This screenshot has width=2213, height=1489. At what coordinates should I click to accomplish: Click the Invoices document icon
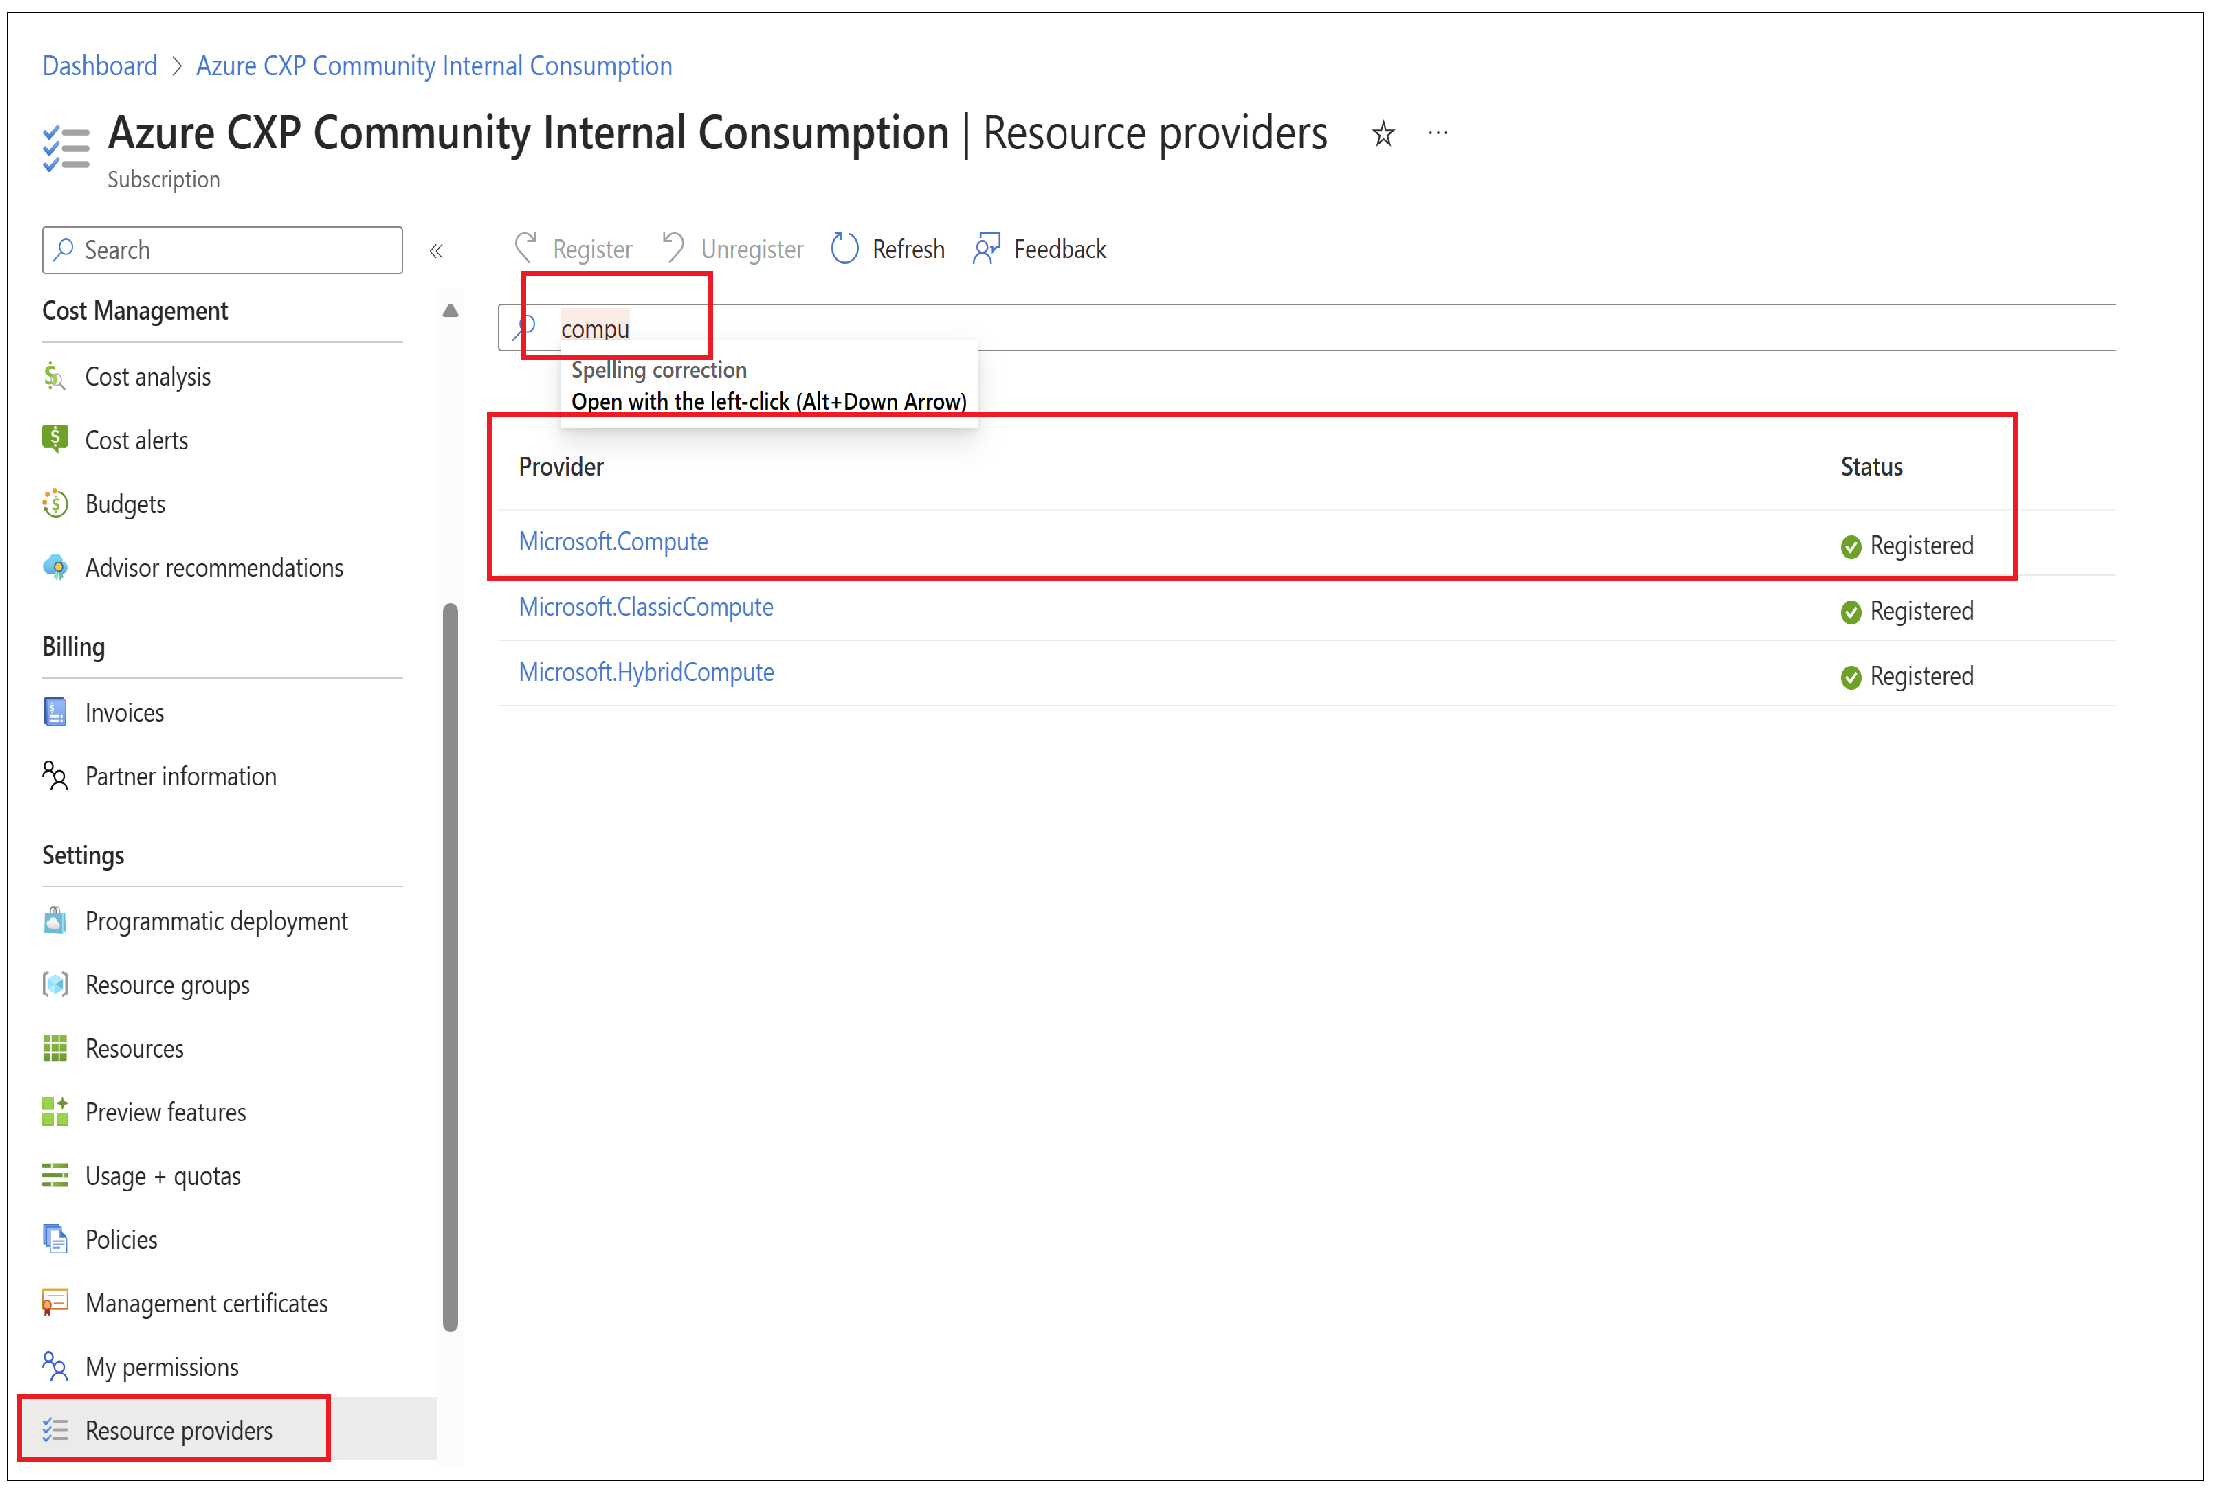55,712
